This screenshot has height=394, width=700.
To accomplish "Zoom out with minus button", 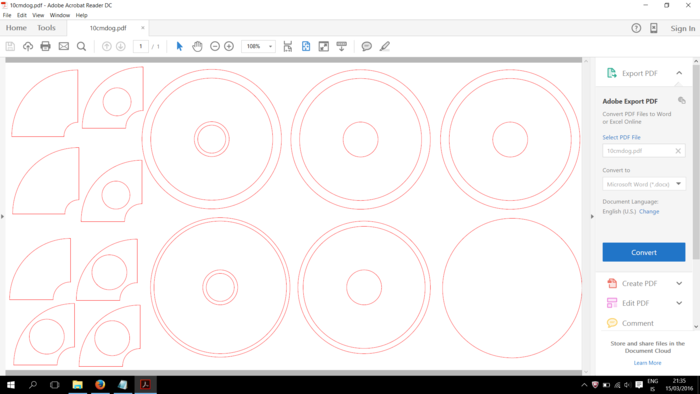I will pos(215,46).
